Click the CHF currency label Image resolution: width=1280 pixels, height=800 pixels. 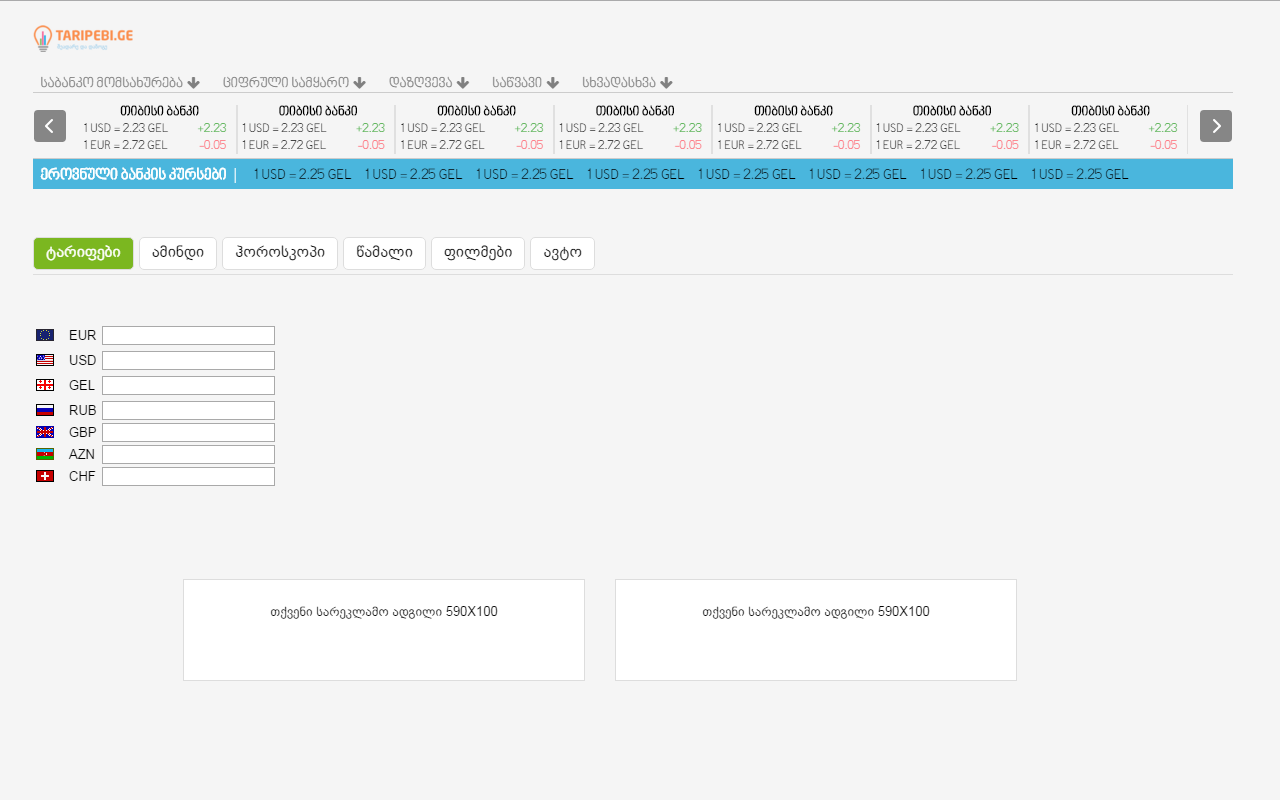(x=82, y=476)
